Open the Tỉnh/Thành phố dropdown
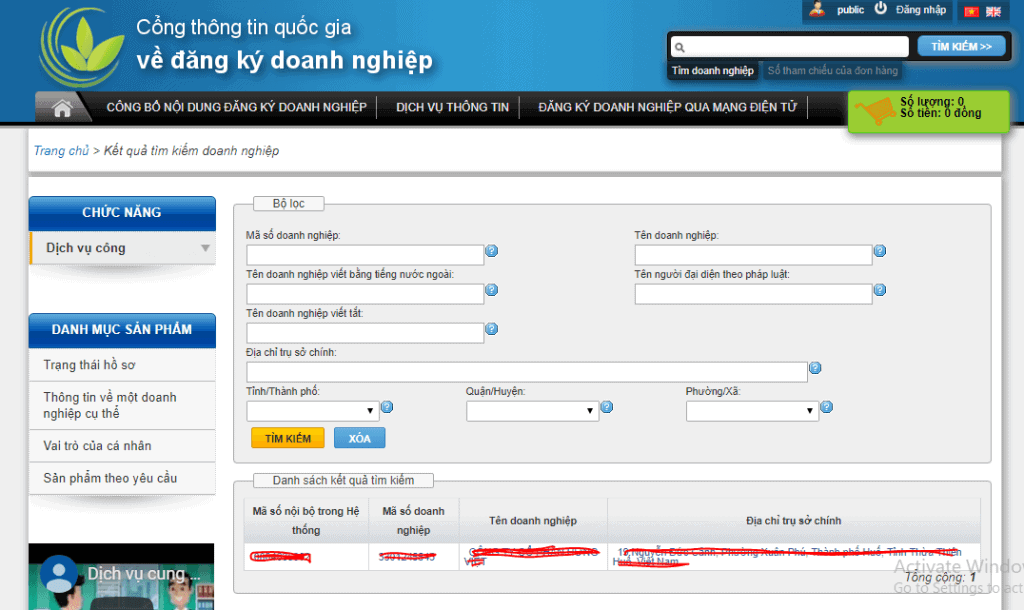 coord(313,411)
